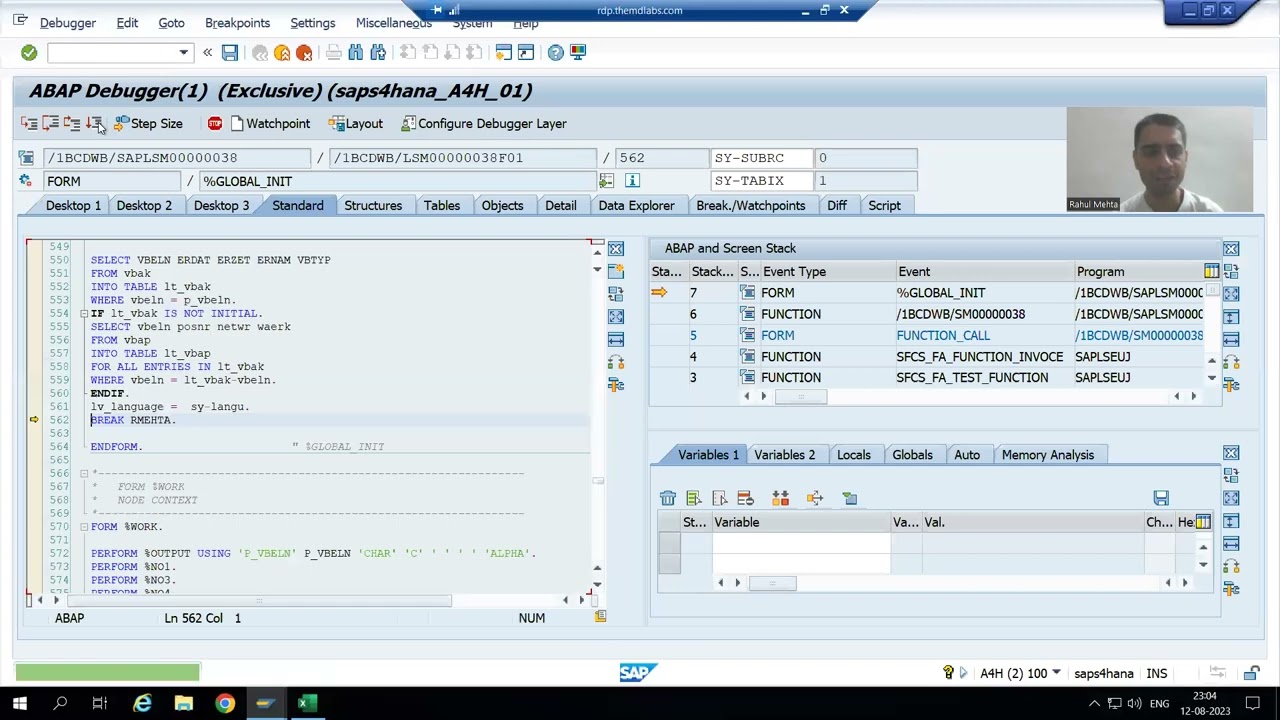Click the main program field /1BCDWB/SAPLSM00000038
Viewport: 1280px width, 720px height.
[176, 158]
